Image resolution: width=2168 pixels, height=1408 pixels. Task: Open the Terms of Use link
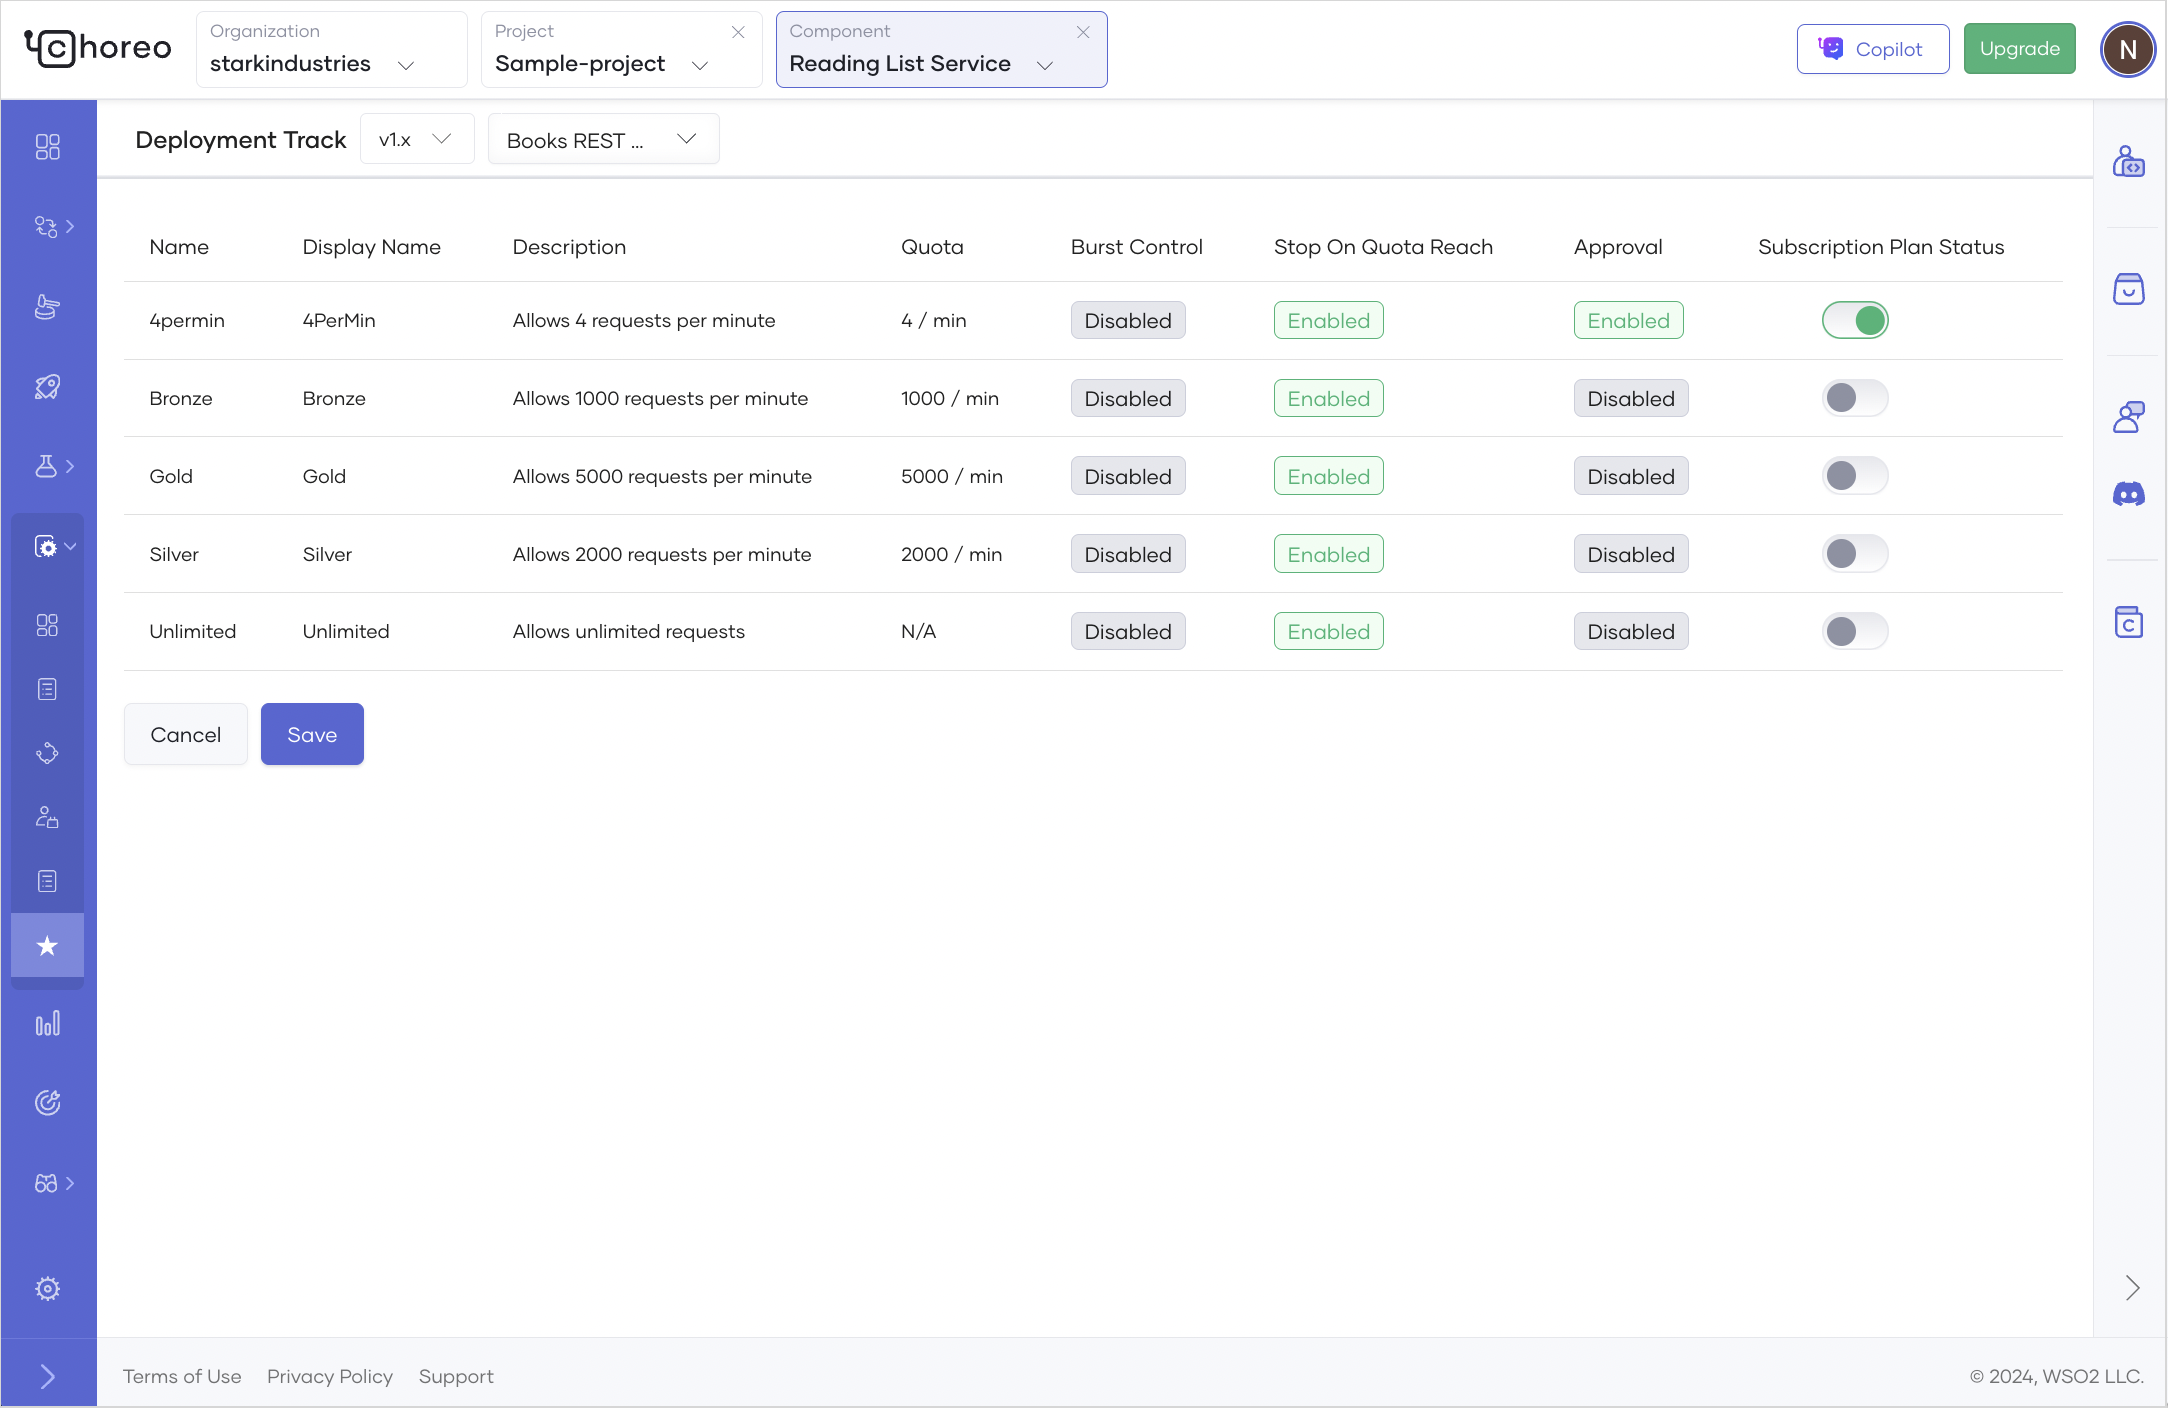click(x=182, y=1376)
